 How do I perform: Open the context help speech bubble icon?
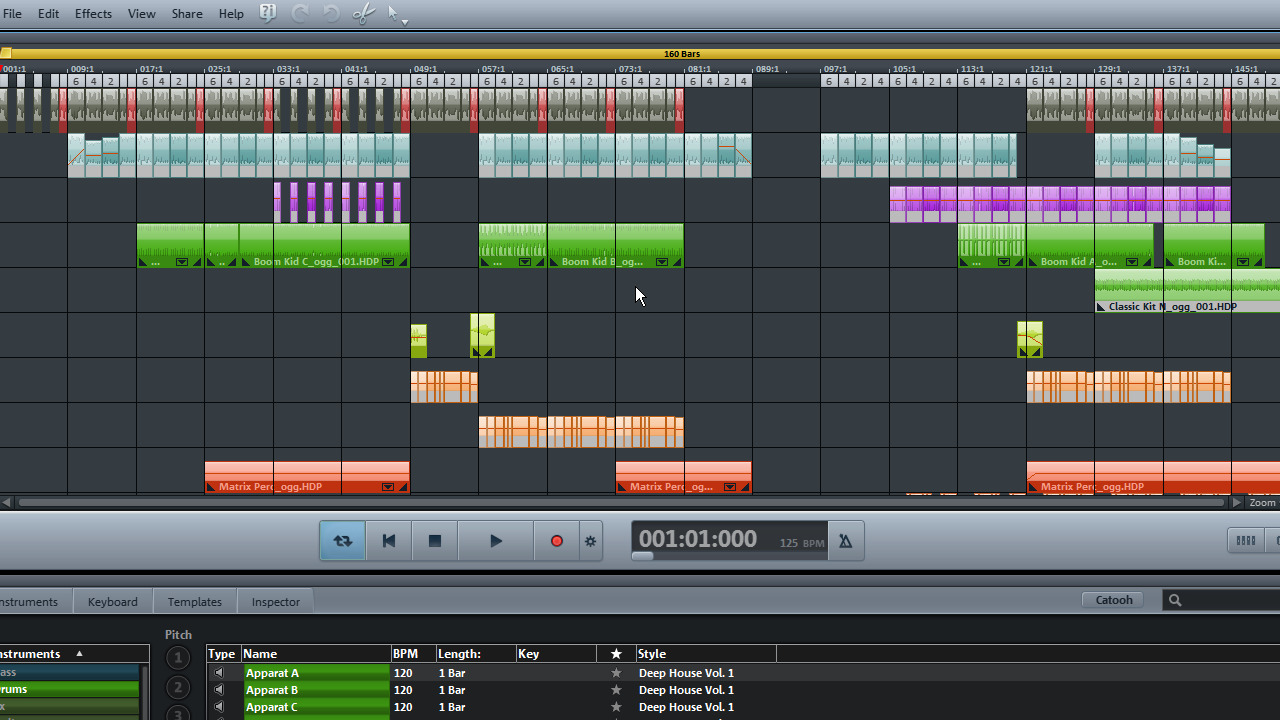point(268,13)
